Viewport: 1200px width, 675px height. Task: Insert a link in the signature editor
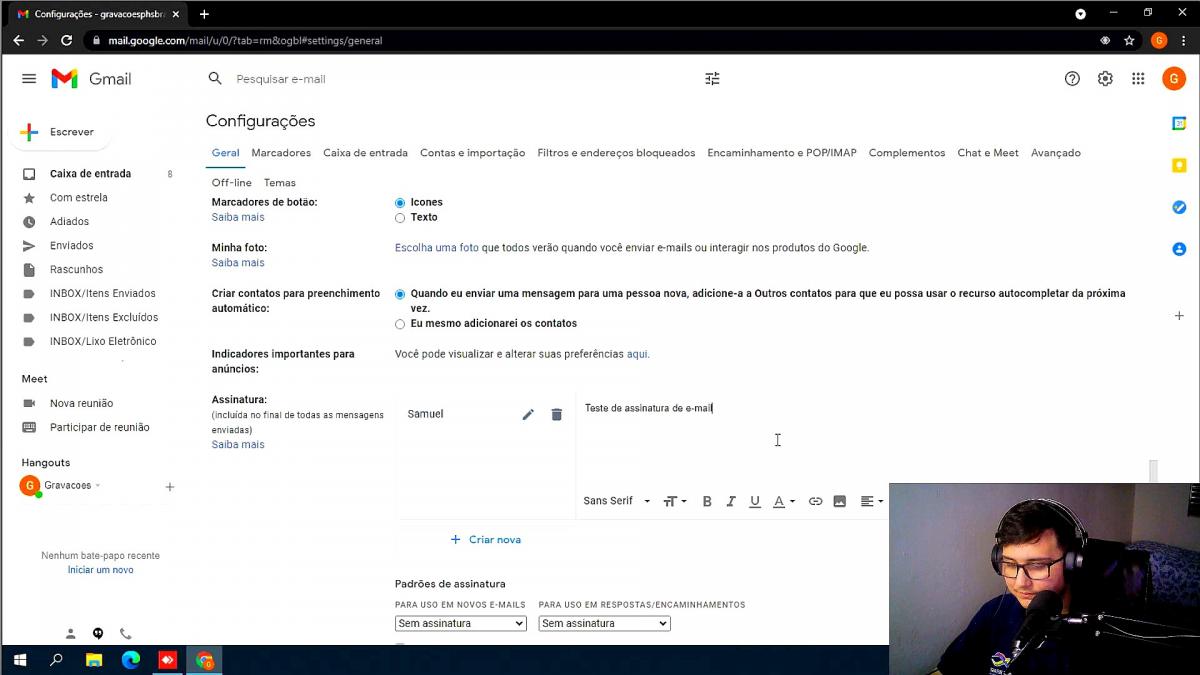[815, 501]
